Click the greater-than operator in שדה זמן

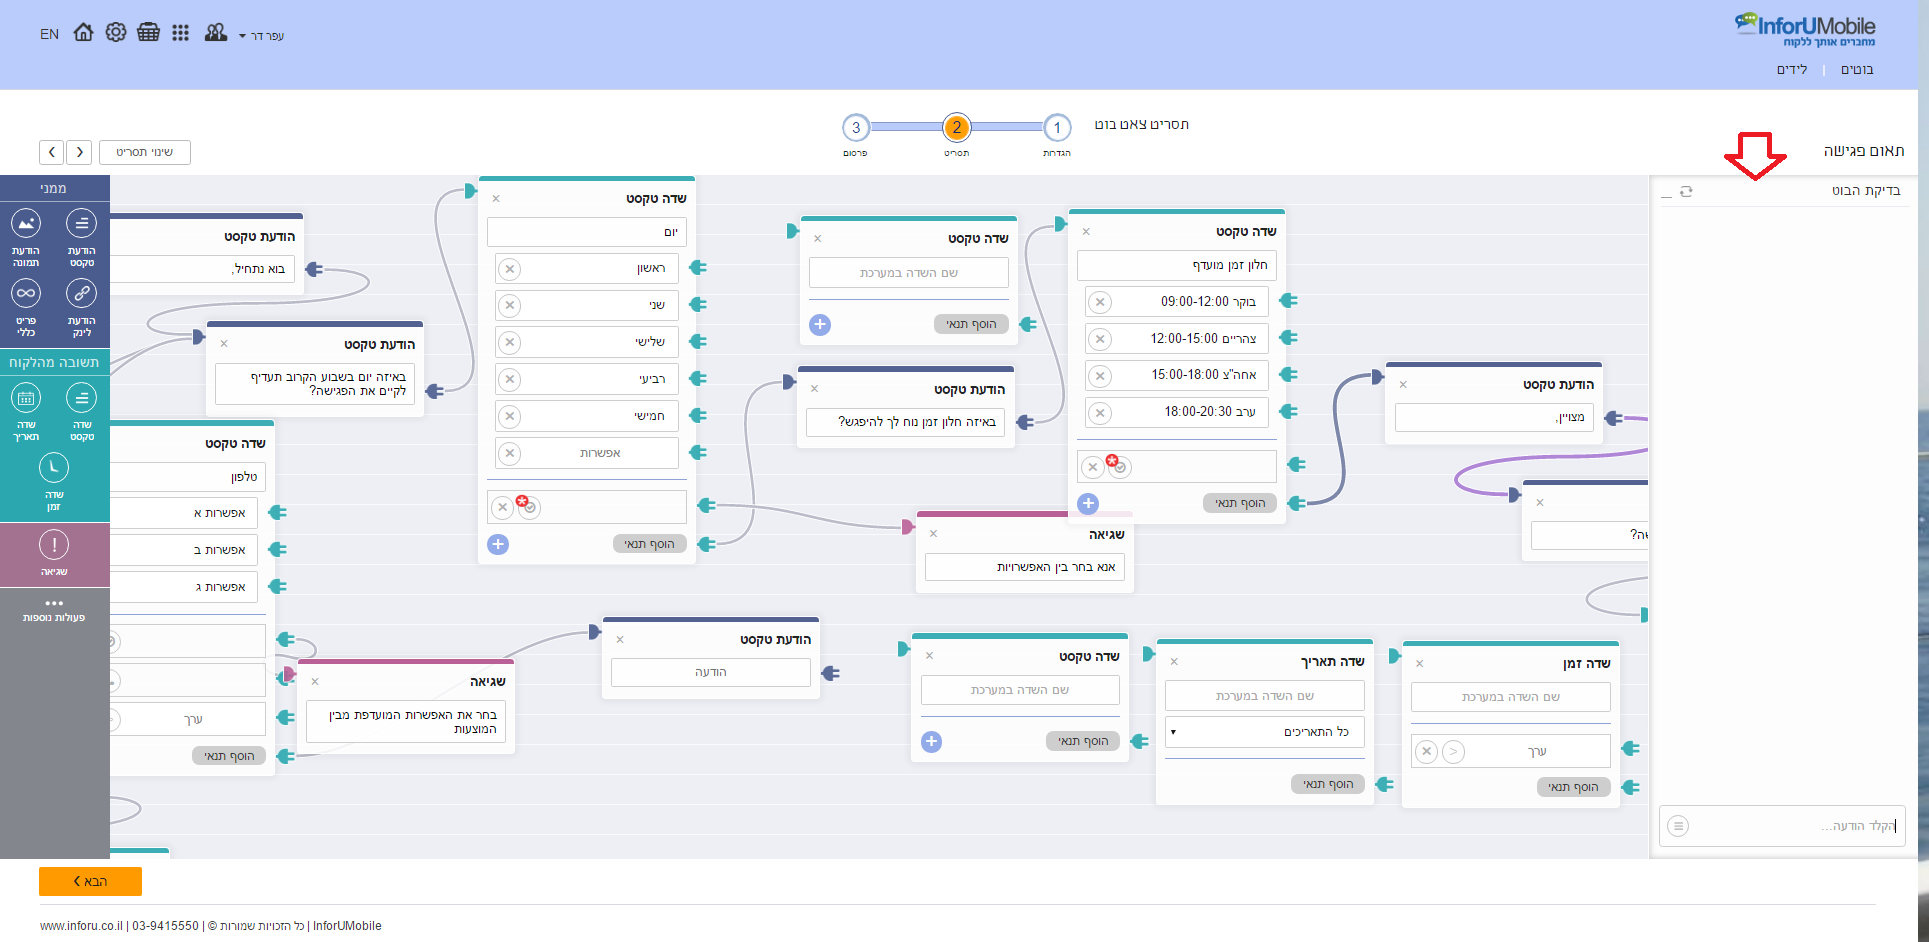coord(1454,751)
